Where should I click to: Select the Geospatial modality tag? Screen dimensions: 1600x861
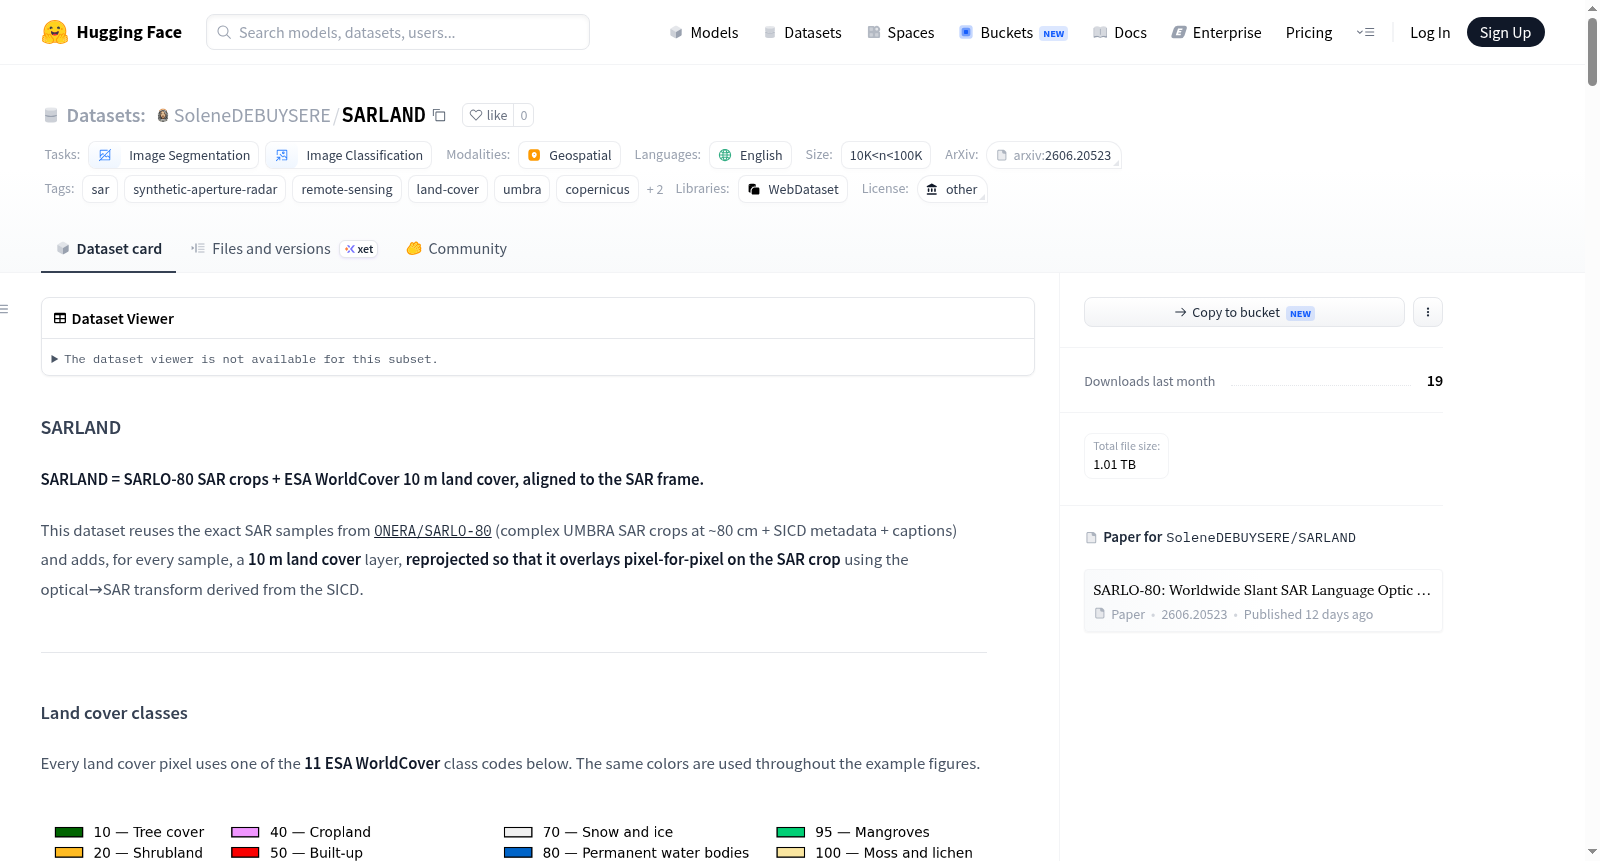(x=569, y=155)
